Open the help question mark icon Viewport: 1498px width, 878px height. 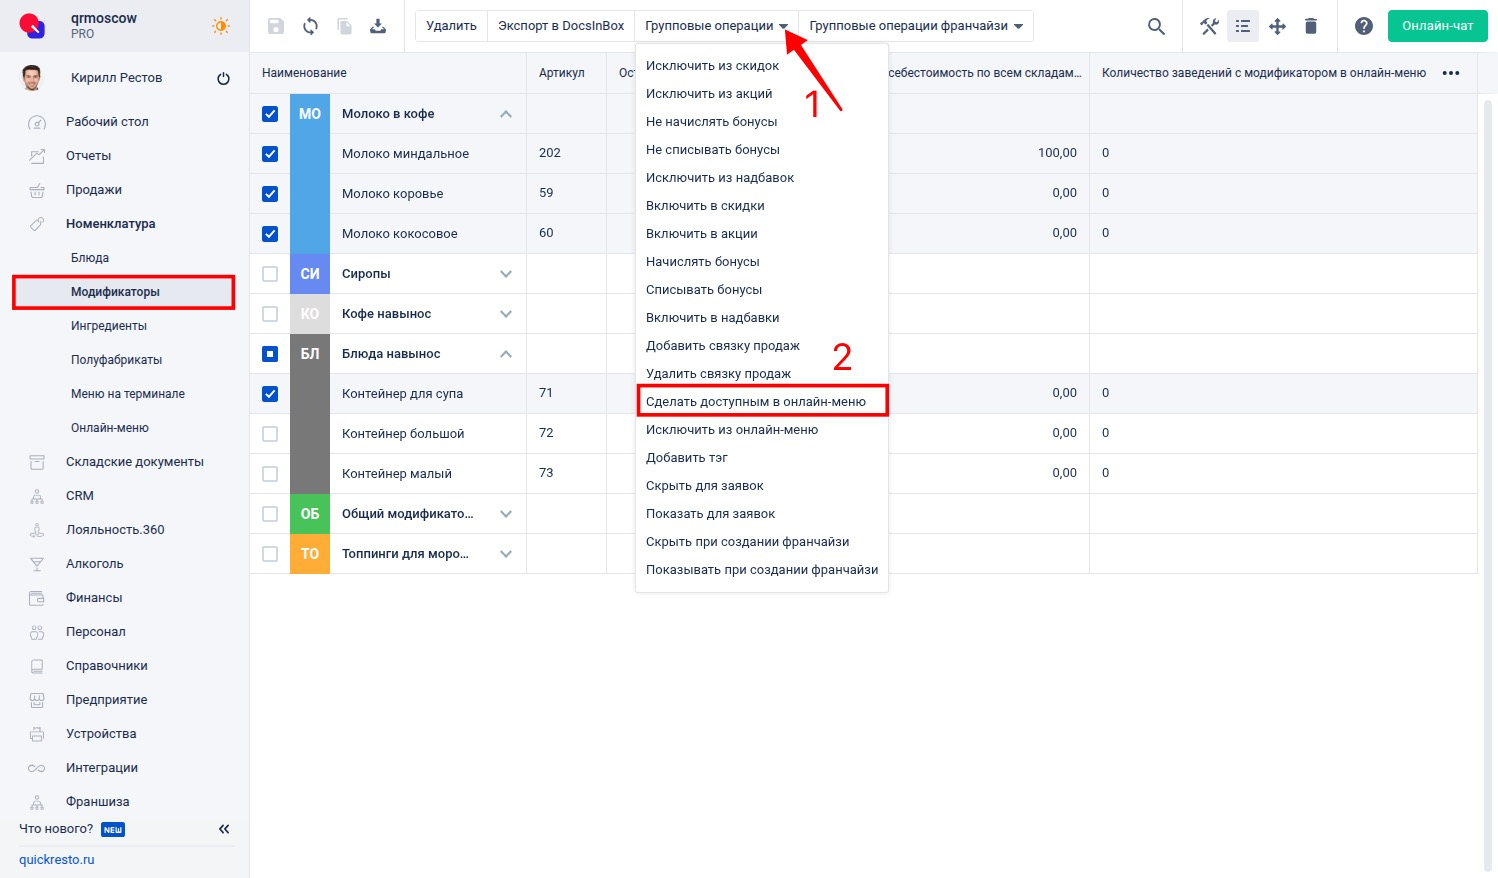pos(1364,27)
